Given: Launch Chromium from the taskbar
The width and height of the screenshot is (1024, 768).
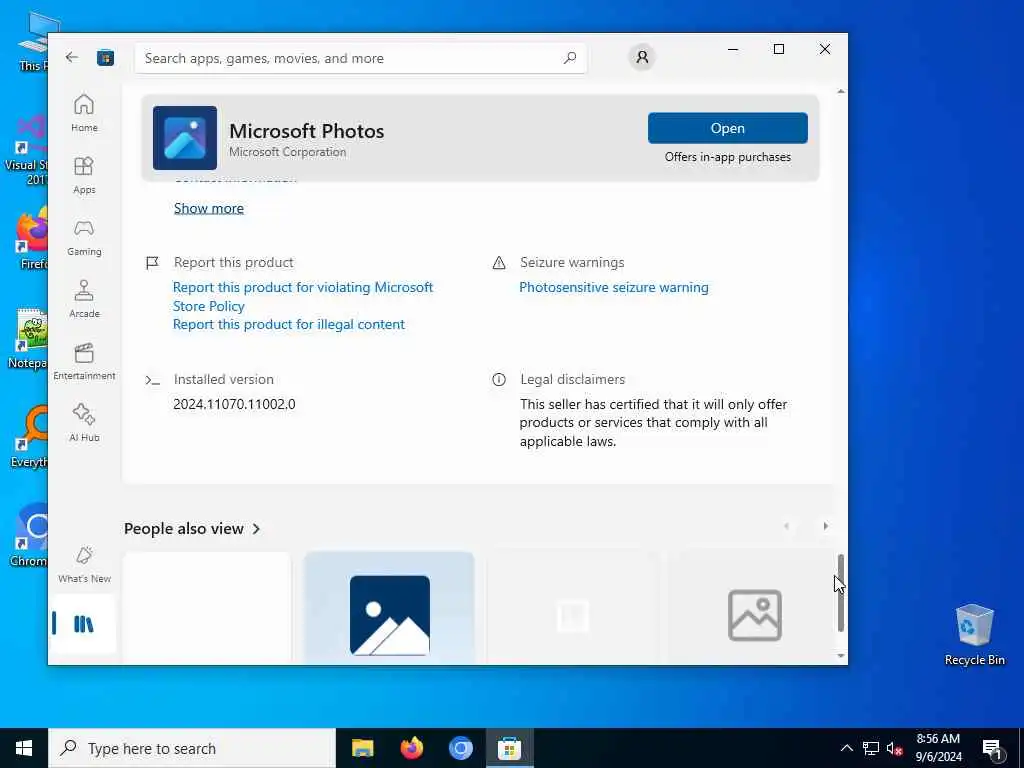Looking at the screenshot, I should [x=460, y=748].
